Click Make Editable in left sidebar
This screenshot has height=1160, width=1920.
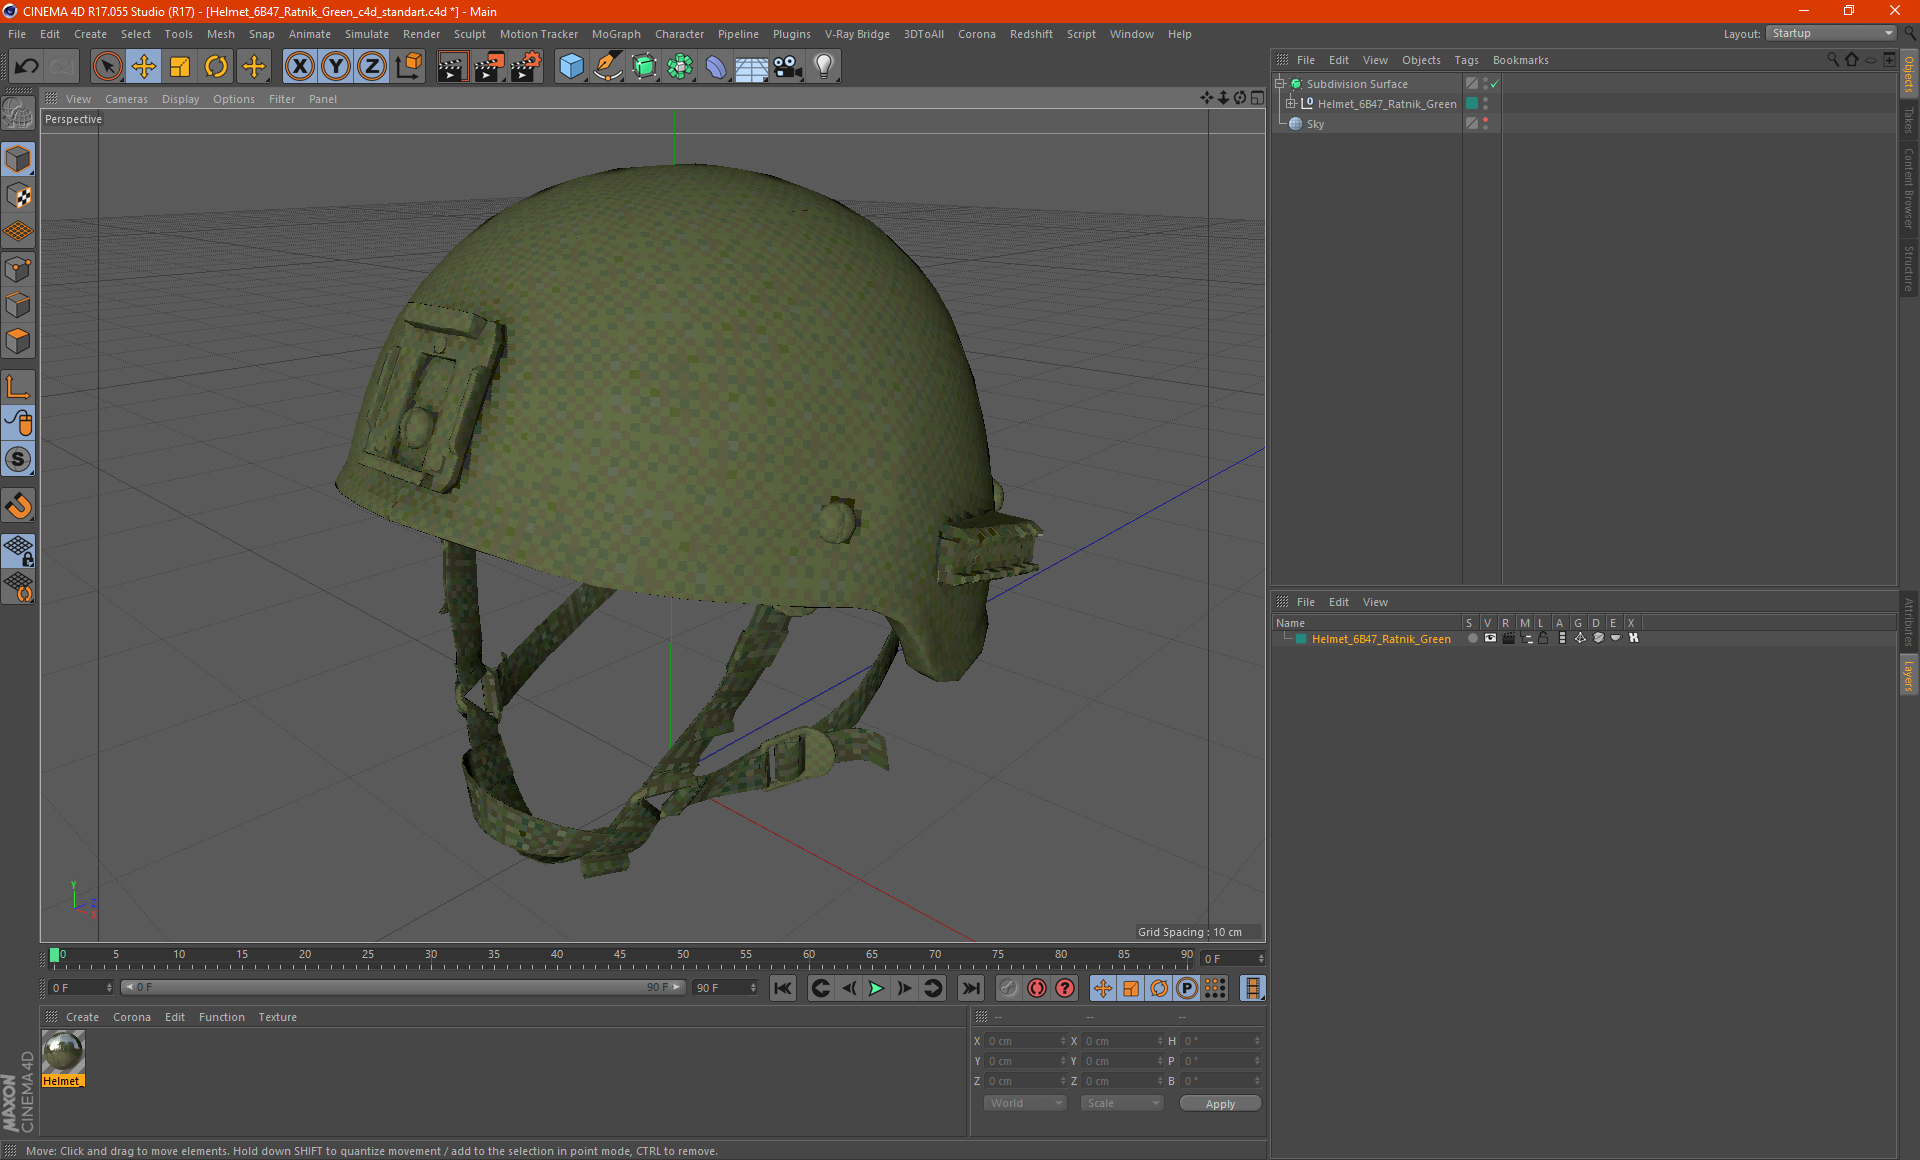pos(18,115)
